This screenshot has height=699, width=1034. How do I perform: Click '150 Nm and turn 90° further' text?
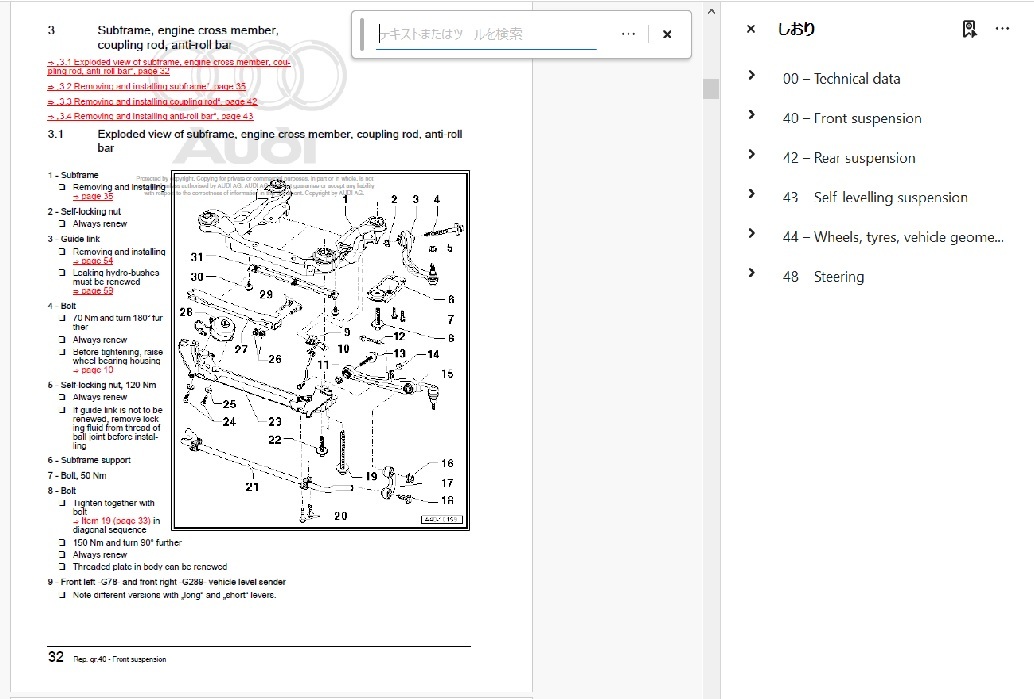click(x=127, y=543)
